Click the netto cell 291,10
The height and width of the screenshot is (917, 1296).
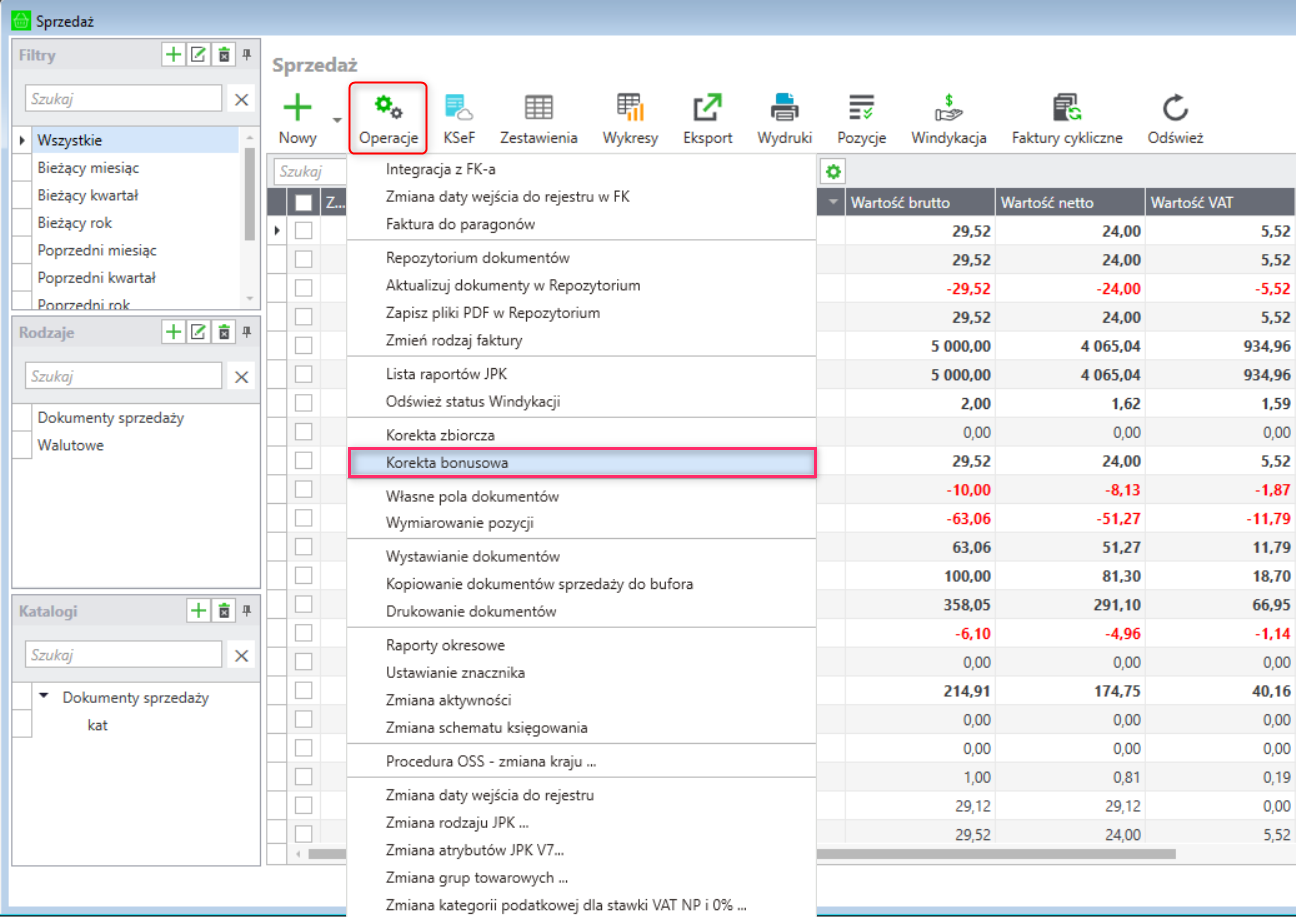[1070, 606]
